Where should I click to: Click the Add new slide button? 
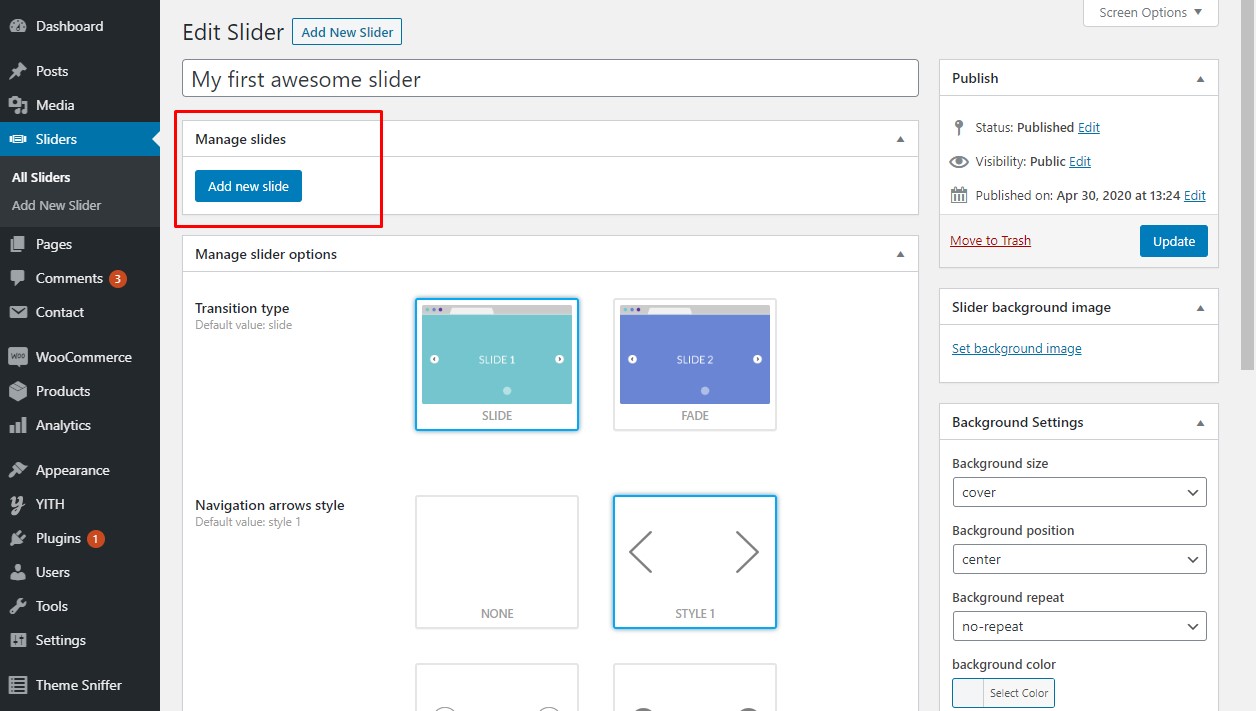click(x=248, y=186)
